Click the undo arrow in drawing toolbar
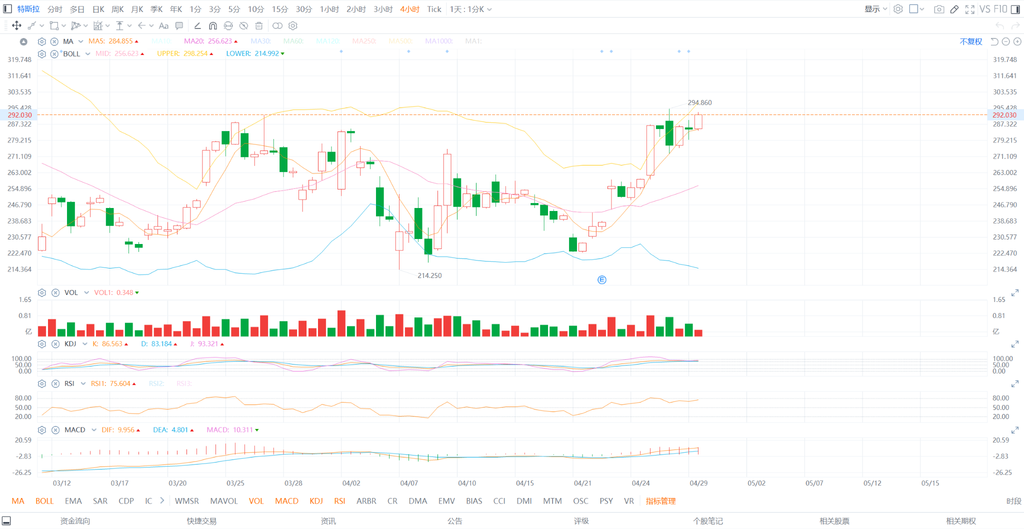The width and height of the screenshot is (1024, 529). tap(1000, 26)
